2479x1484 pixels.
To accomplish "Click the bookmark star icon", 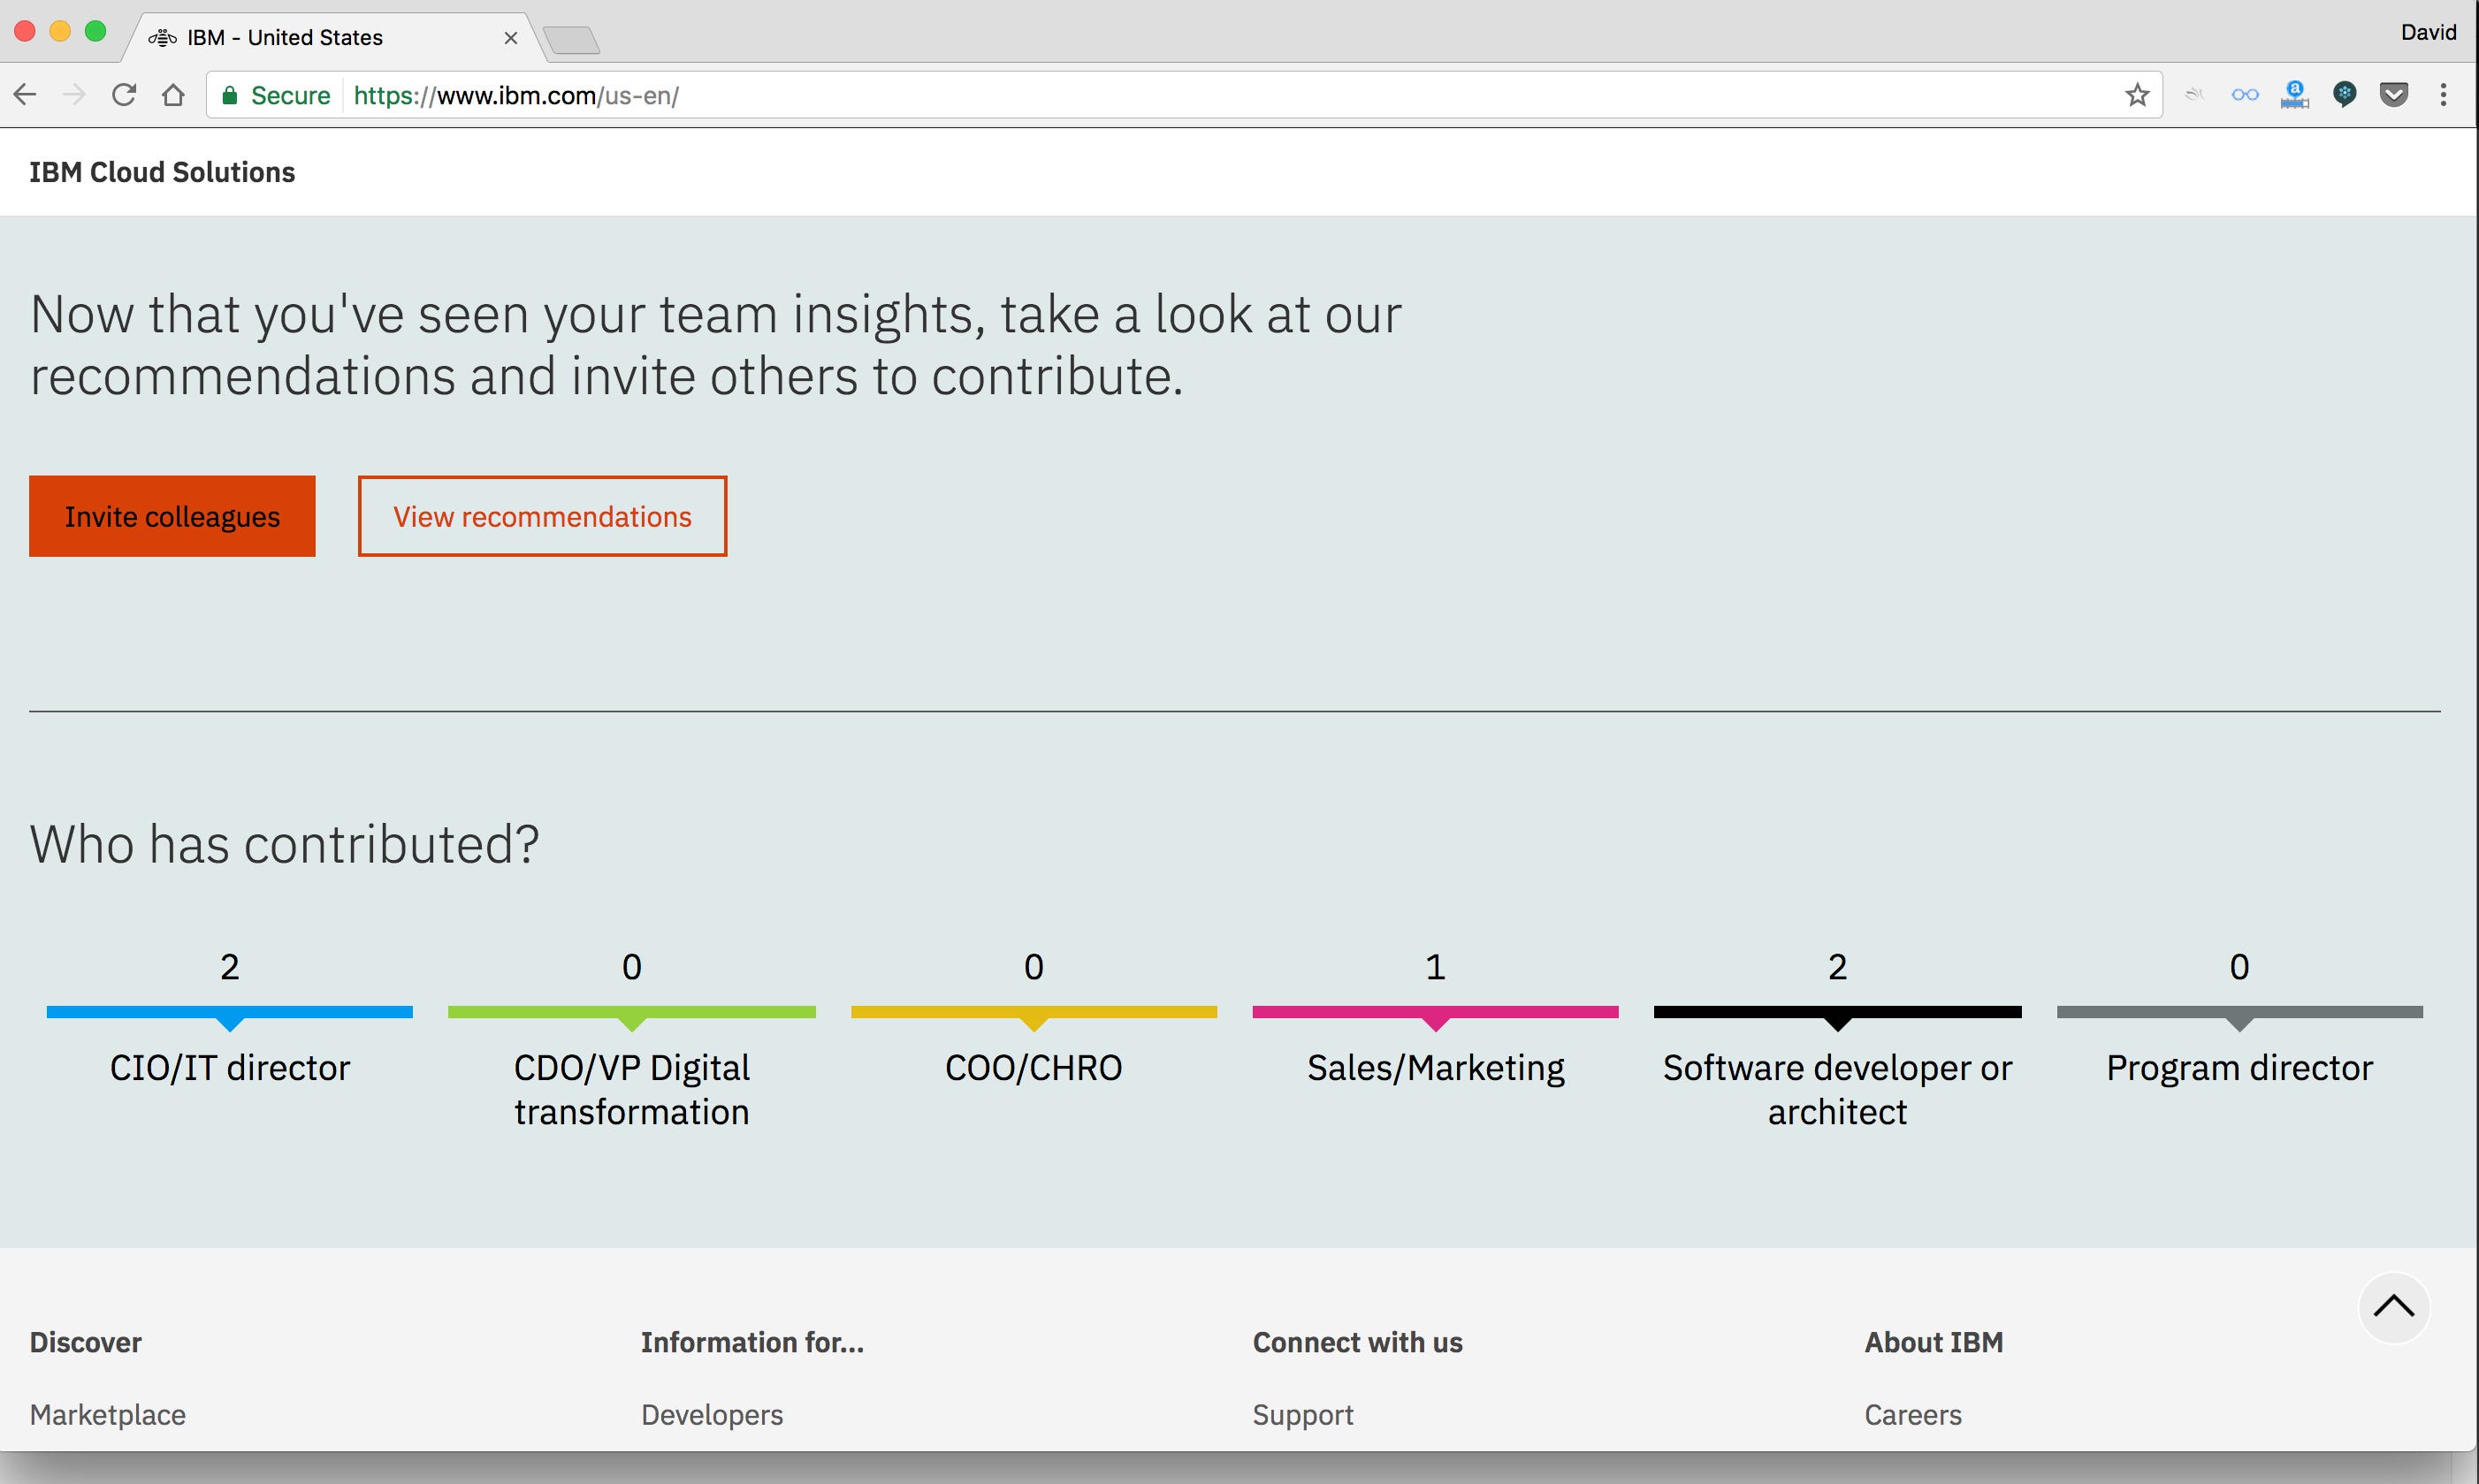I will coord(2137,95).
